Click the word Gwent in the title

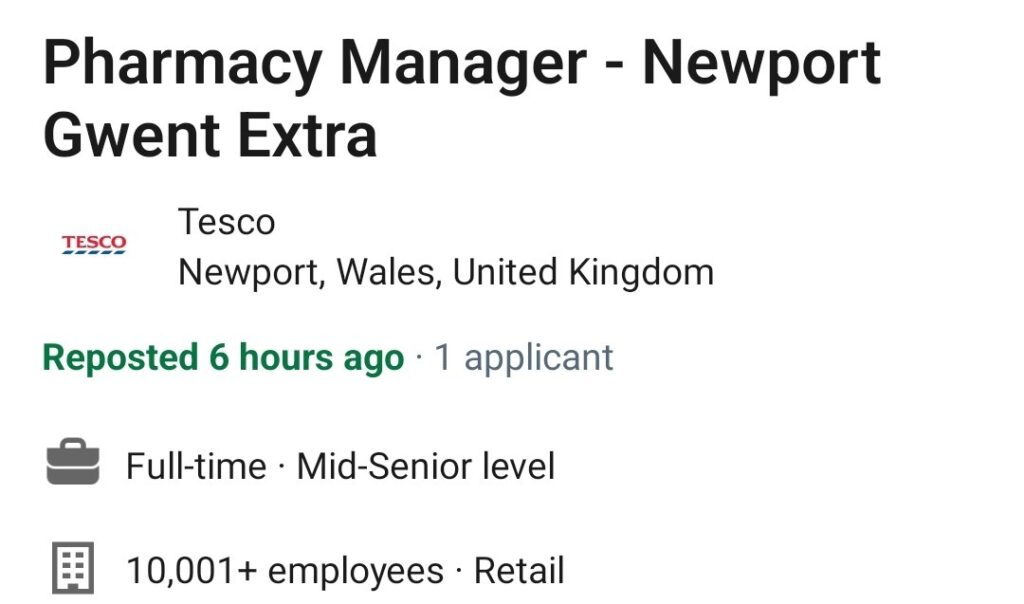pos(131,136)
